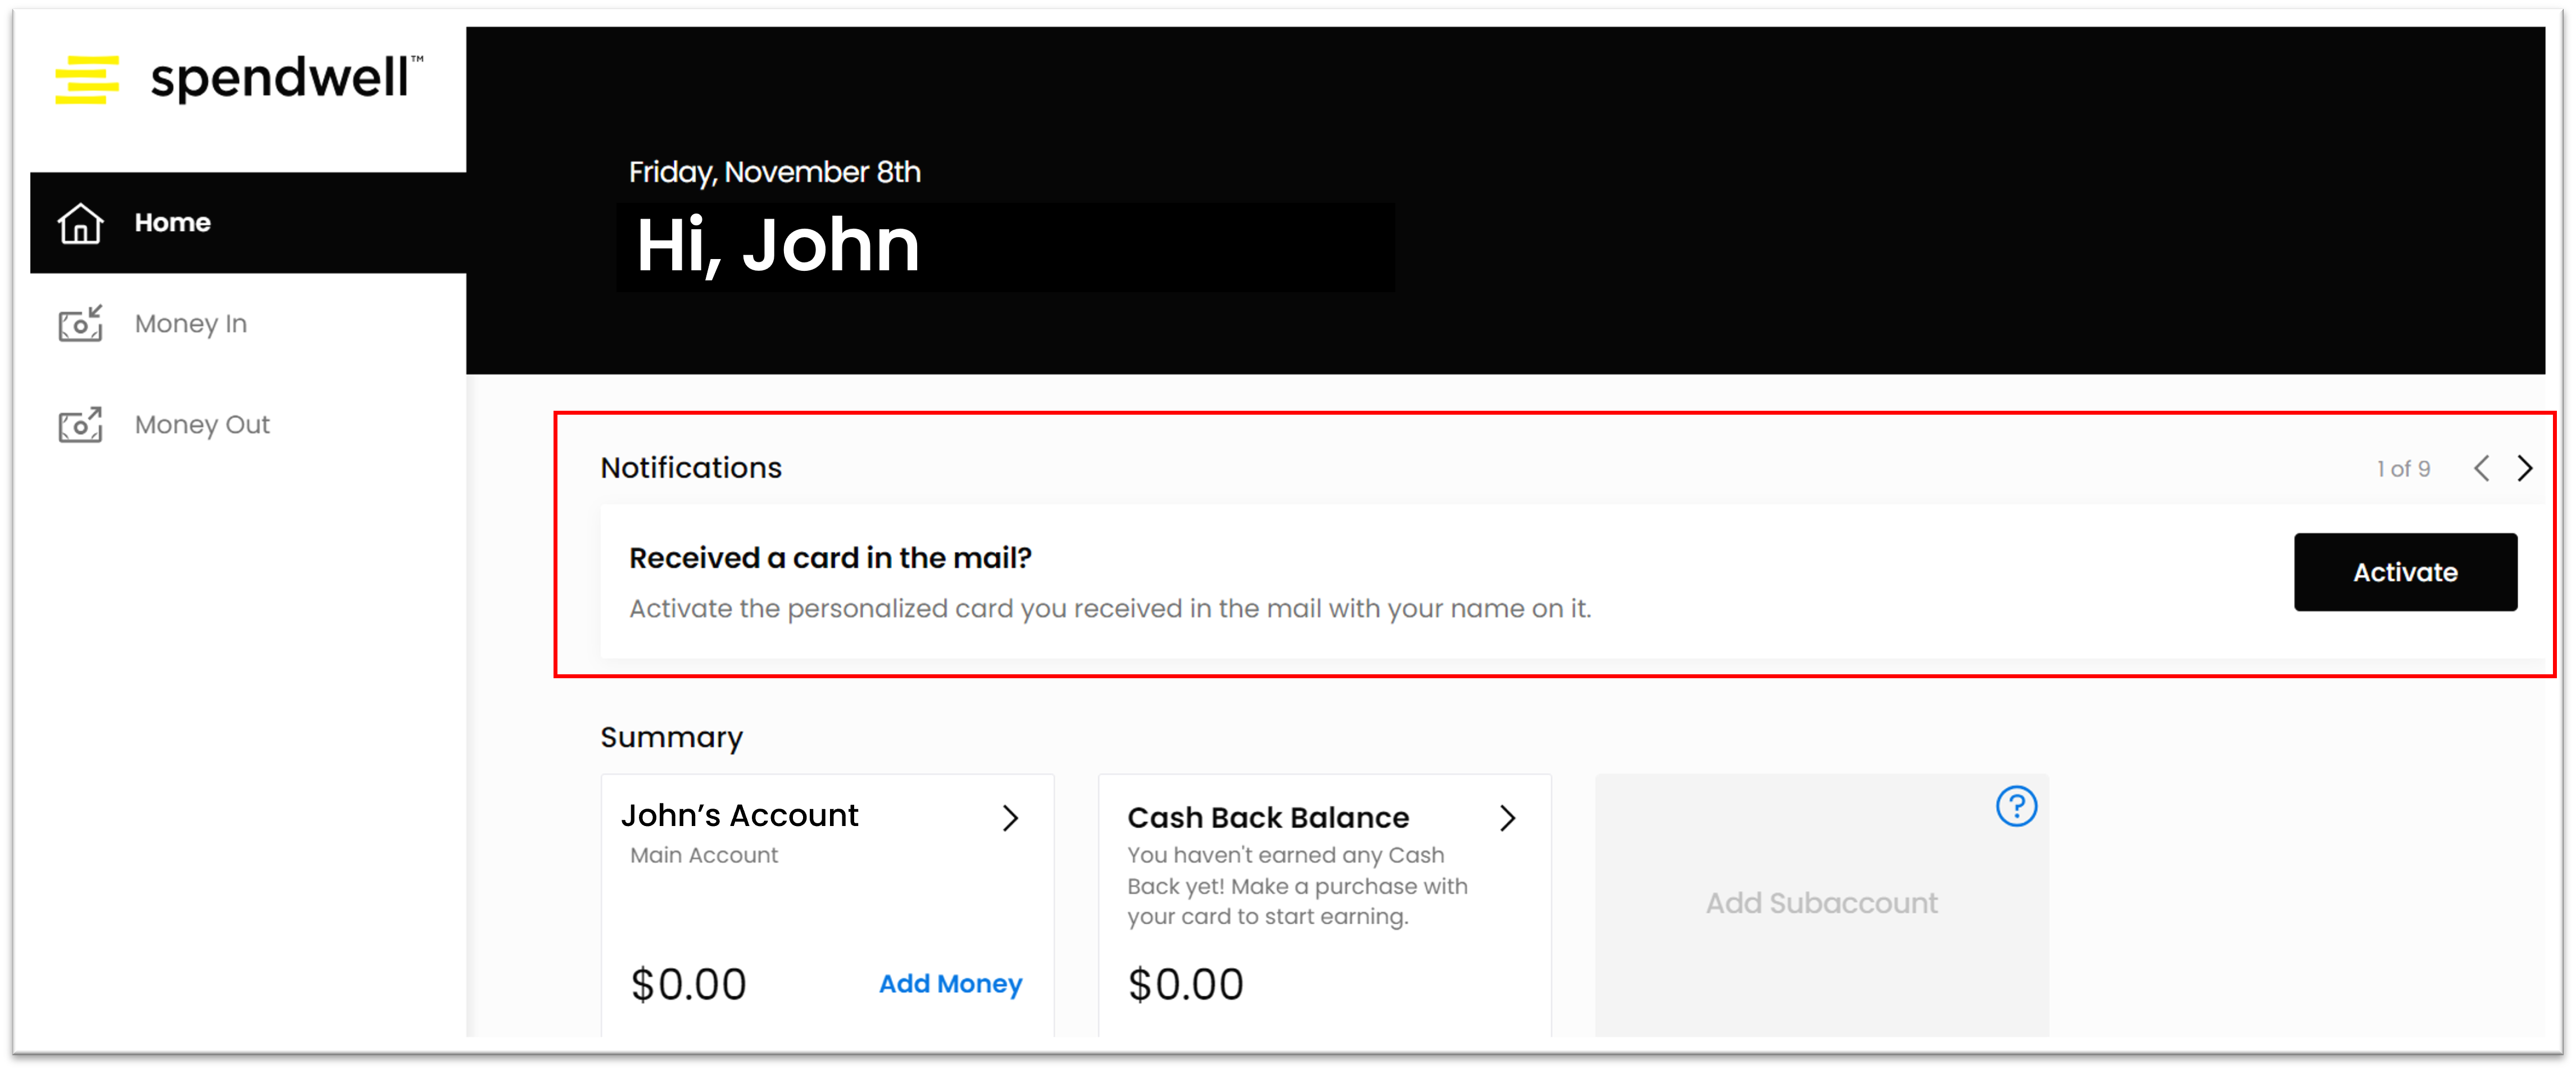Click the John's Account title
The height and width of the screenshot is (1071, 2576).
(x=739, y=816)
